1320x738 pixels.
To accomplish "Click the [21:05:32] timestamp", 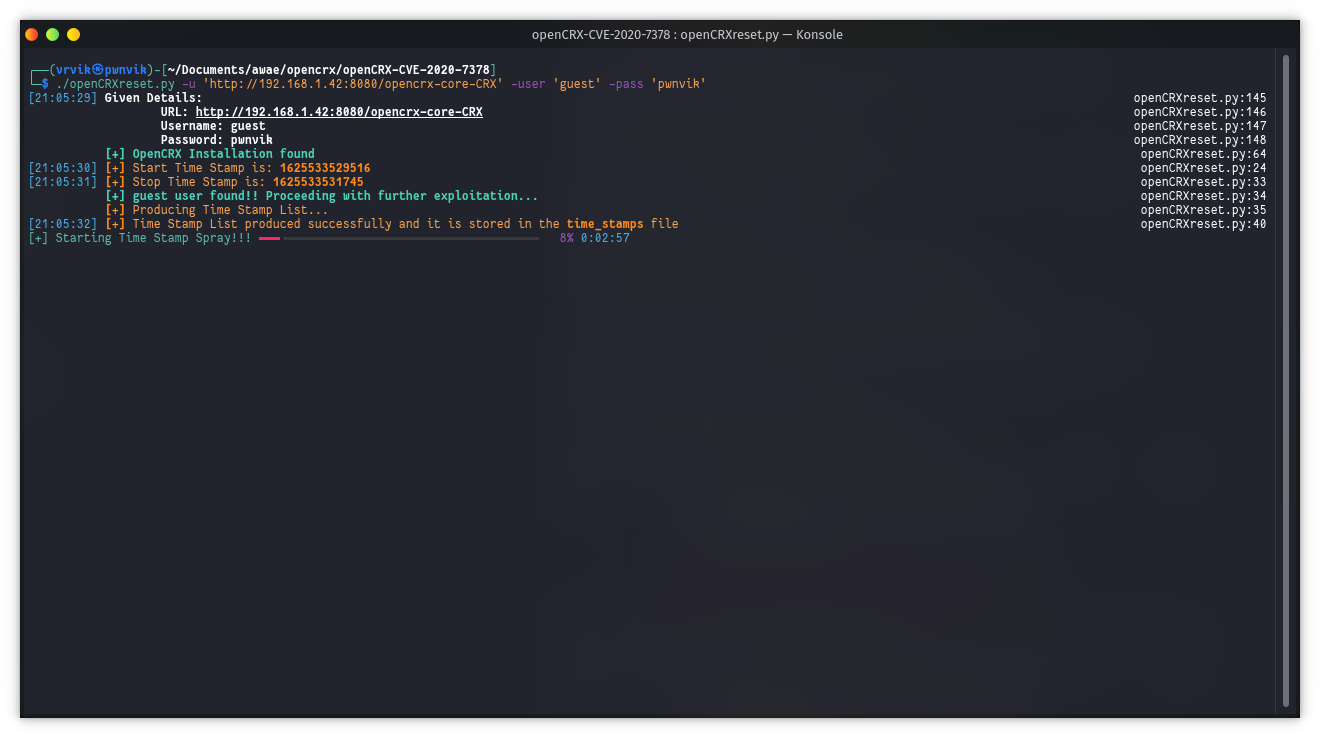I will 63,224.
